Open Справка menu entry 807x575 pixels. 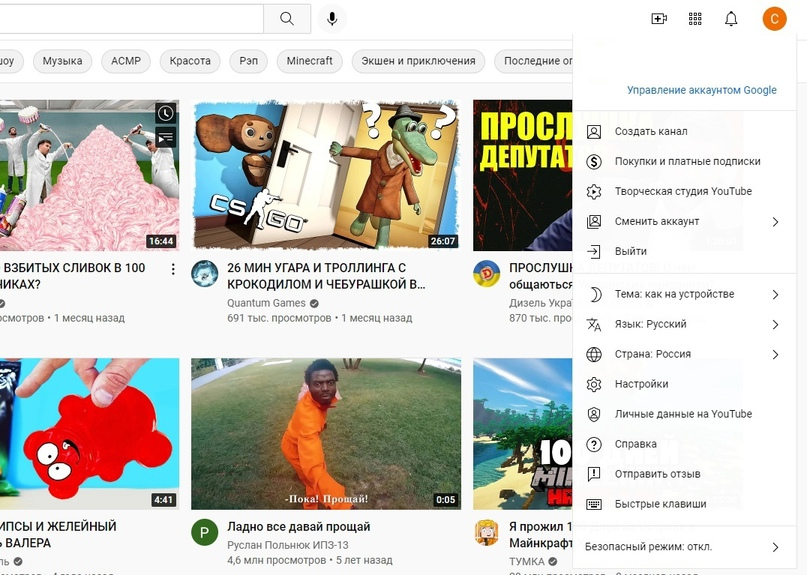pos(685,444)
